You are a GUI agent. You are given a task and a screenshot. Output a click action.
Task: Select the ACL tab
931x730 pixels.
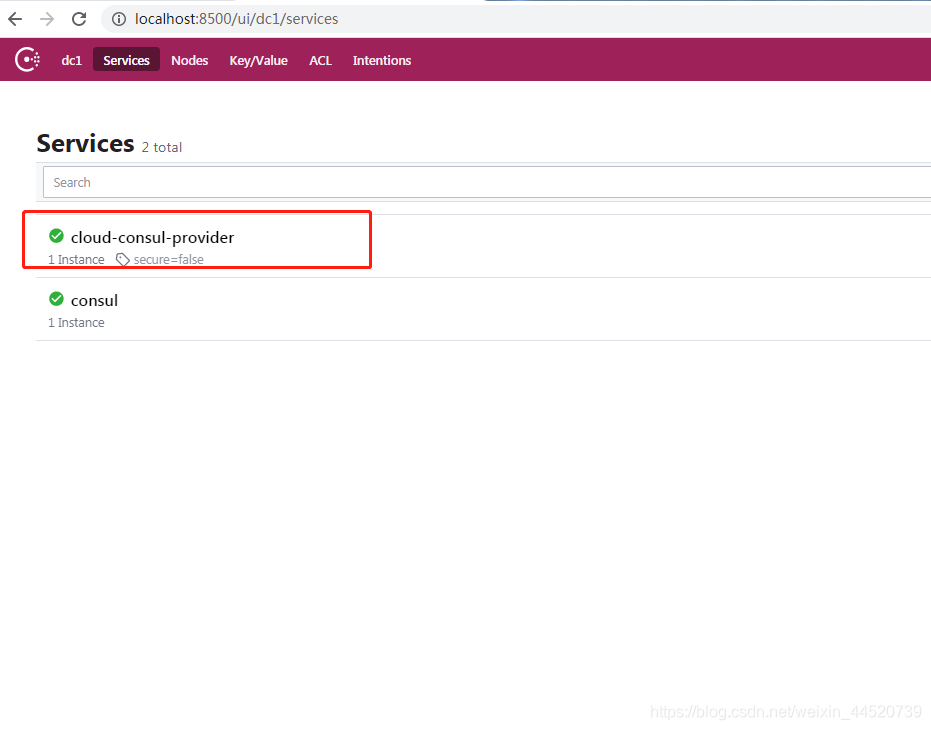pos(320,60)
